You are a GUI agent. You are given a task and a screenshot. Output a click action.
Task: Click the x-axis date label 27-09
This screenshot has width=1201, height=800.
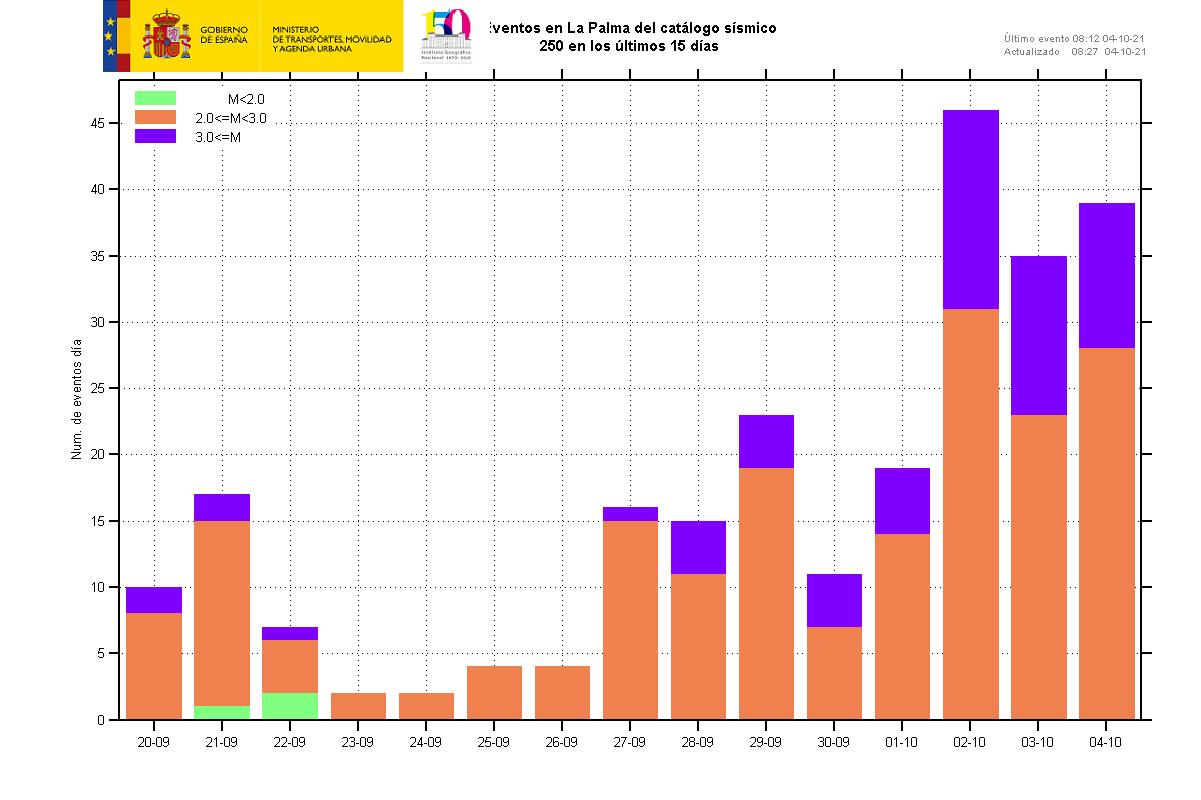(x=629, y=743)
